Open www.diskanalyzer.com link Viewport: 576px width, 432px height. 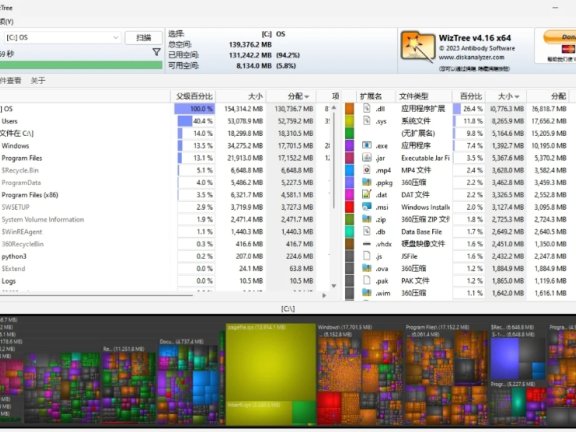pos(471,57)
